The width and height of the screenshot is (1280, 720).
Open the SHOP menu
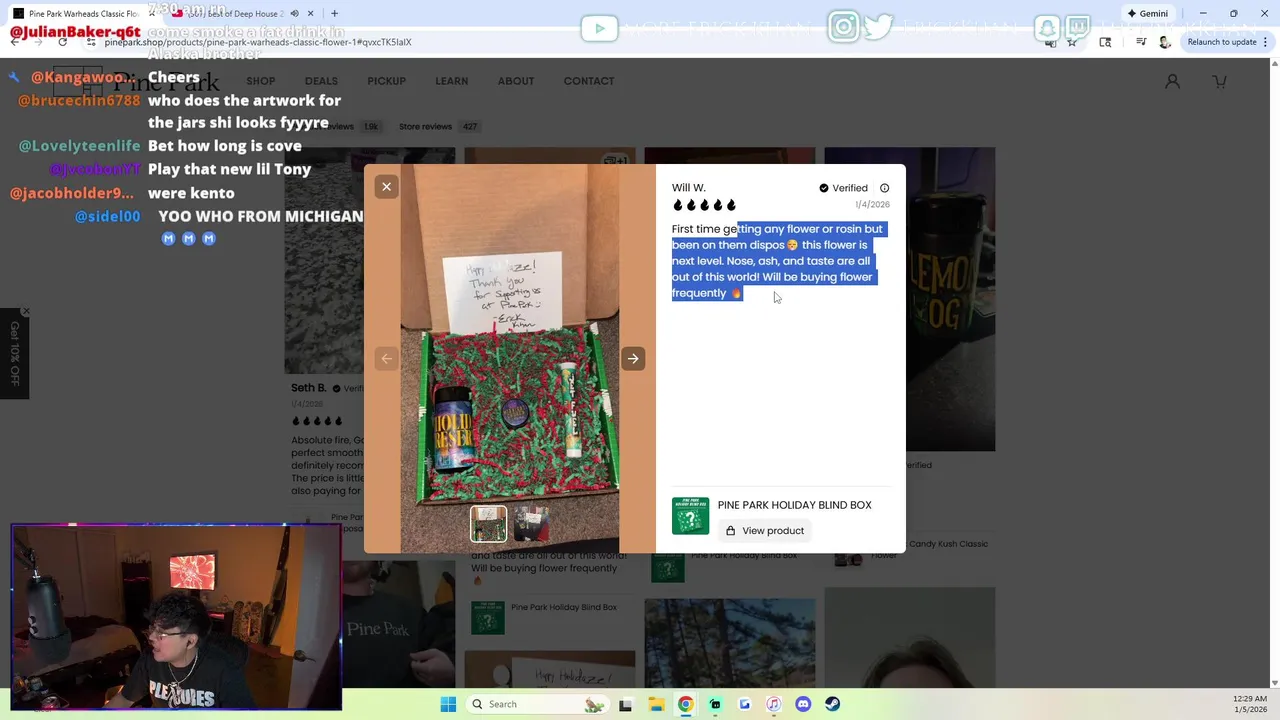(x=261, y=81)
